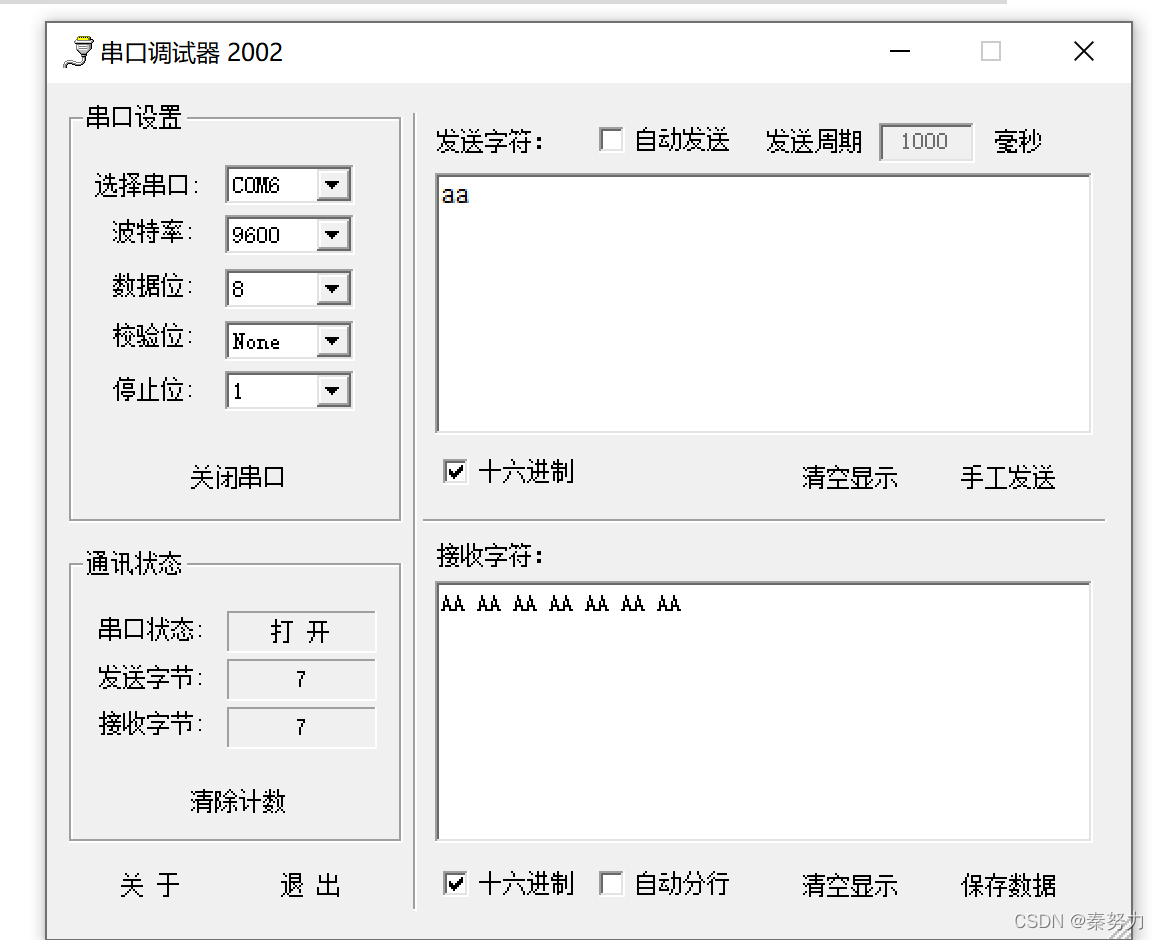
Task: Click 清除计数 to reset counters
Action: (237, 801)
